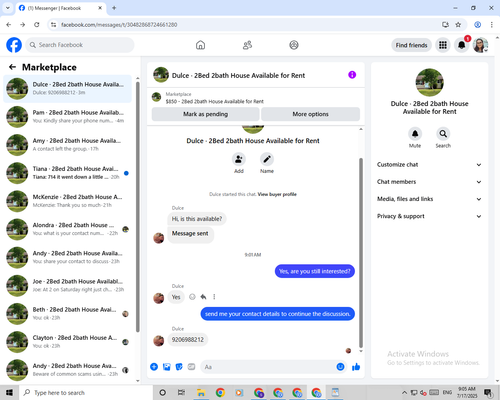The height and width of the screenshot is (400, 500).
Task: Open File Explorer from taskbar
Action: point(201,393)
